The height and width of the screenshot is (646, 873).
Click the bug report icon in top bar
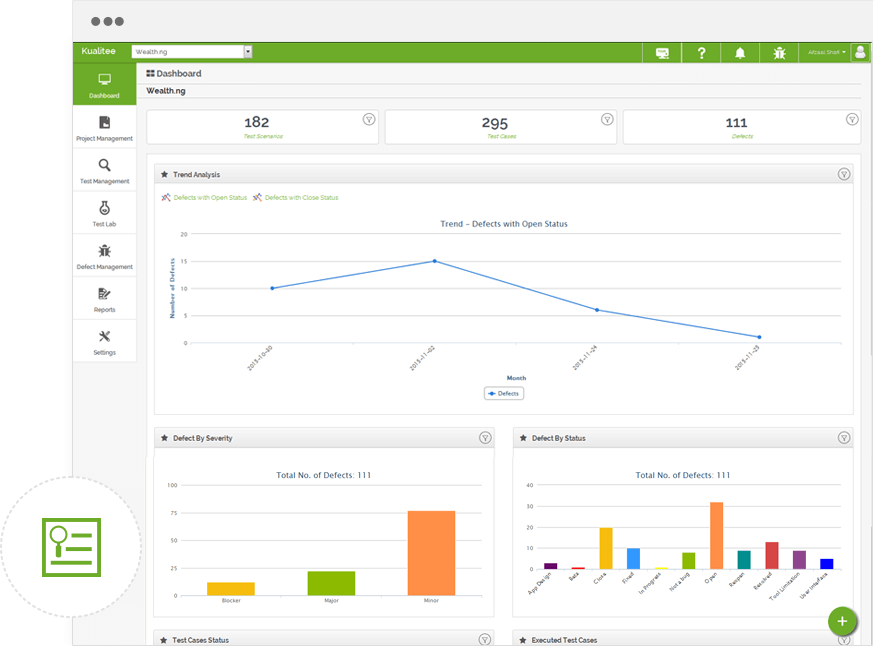tap(779, 51)
